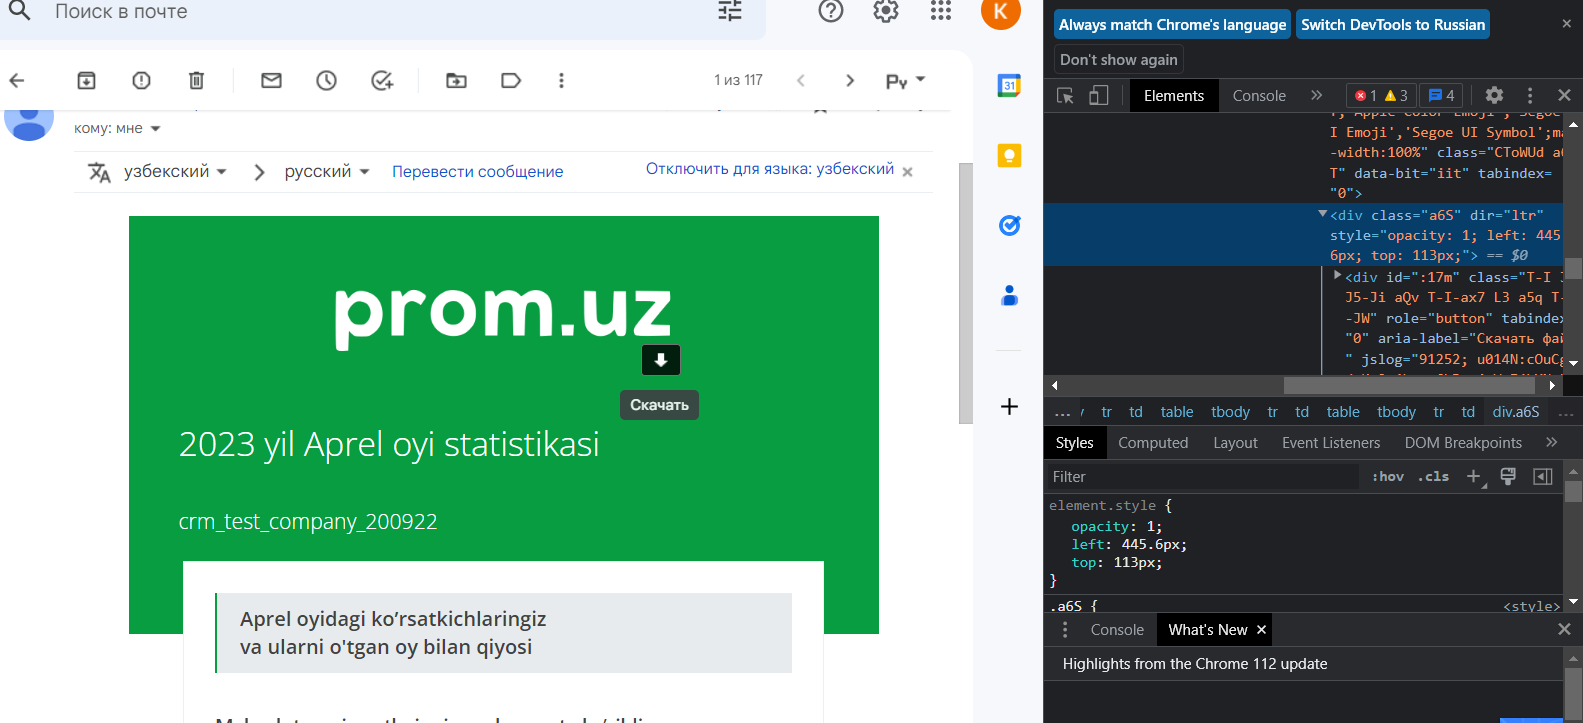Click 'Отключить для языка: узбекский' link
This screenshot has height=723, width=1583.
click(x=770, y=169)
